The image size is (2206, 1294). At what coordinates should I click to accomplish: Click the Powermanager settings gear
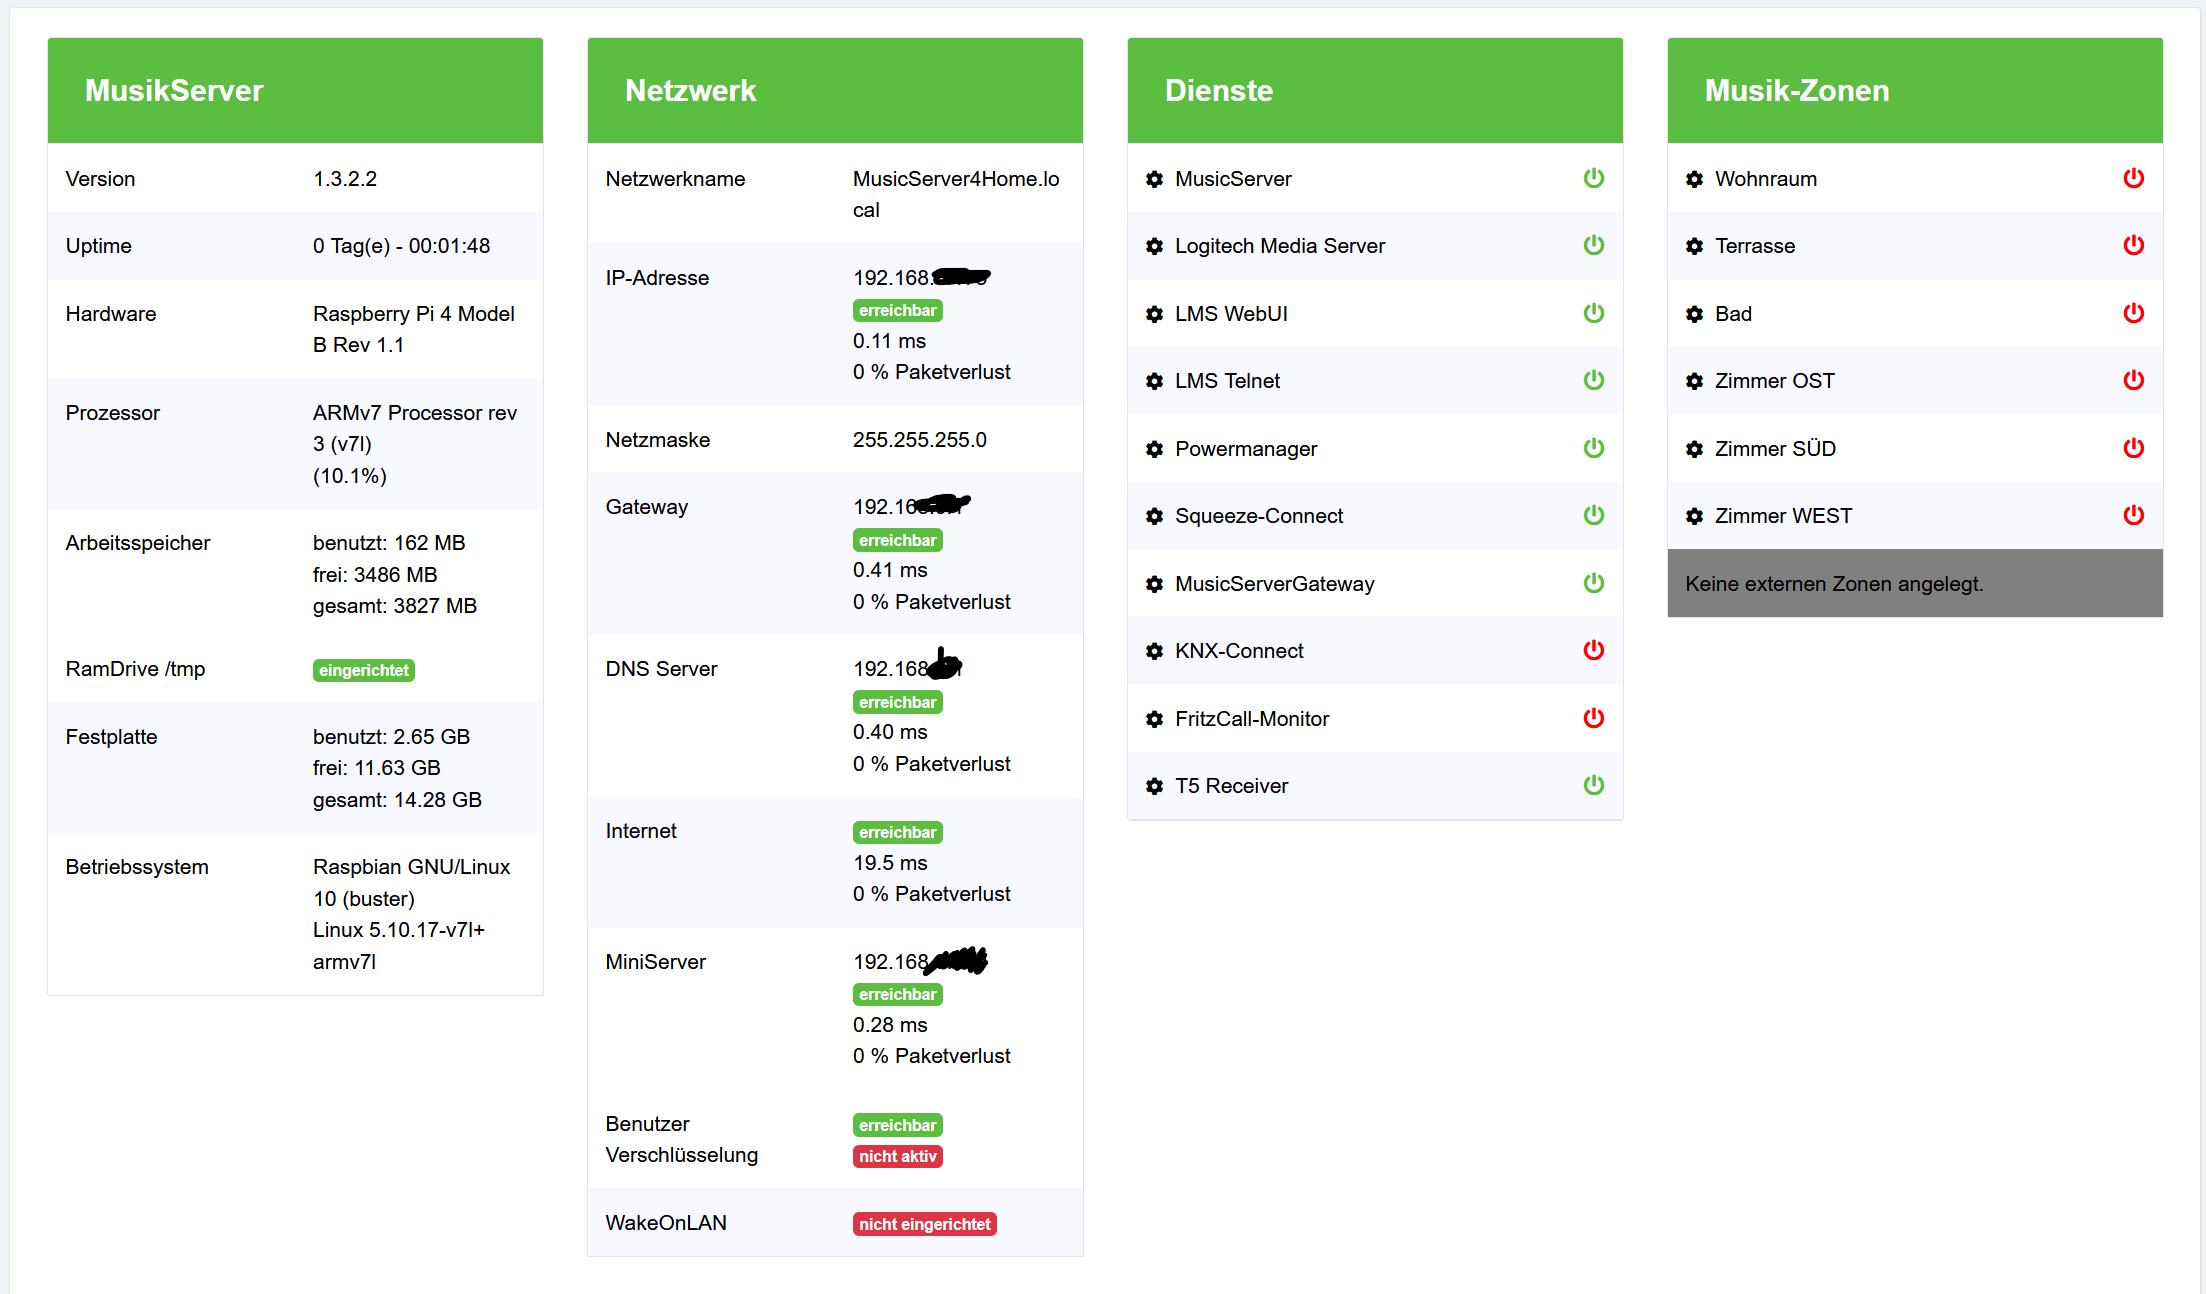tap(1154, 449)
